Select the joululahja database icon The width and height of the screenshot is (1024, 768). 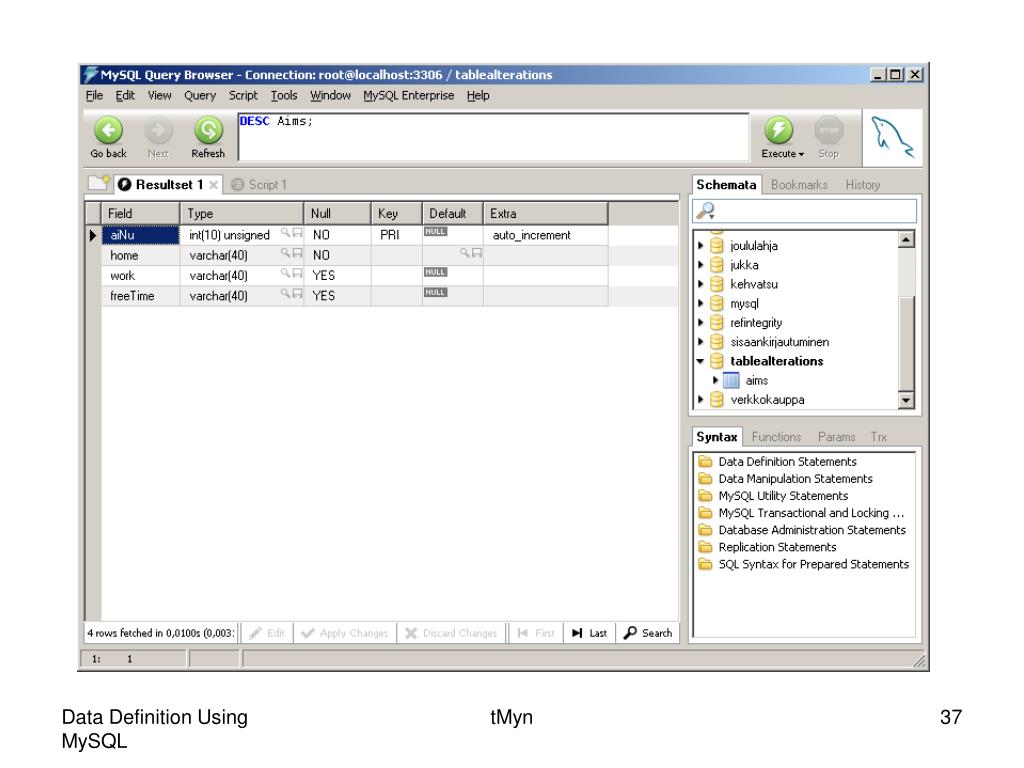(x=716, y=246)
